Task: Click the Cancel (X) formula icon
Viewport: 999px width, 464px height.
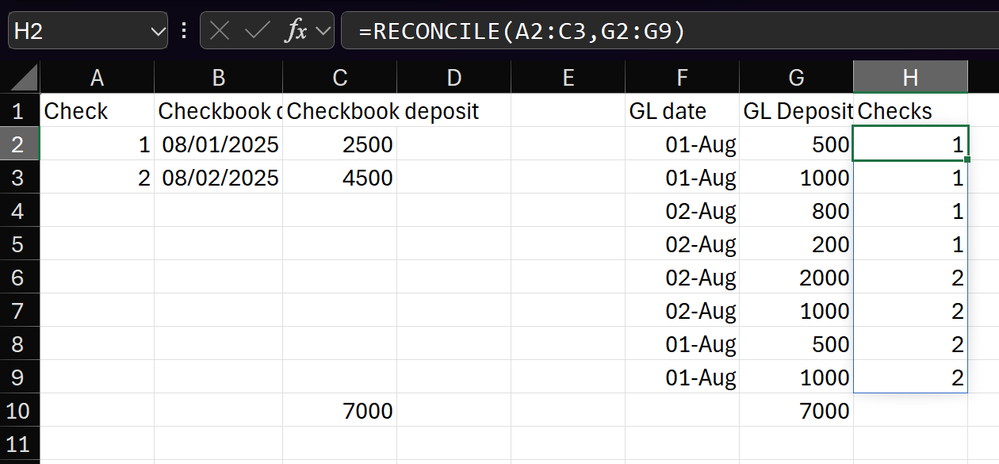Action: pos(219,30)
